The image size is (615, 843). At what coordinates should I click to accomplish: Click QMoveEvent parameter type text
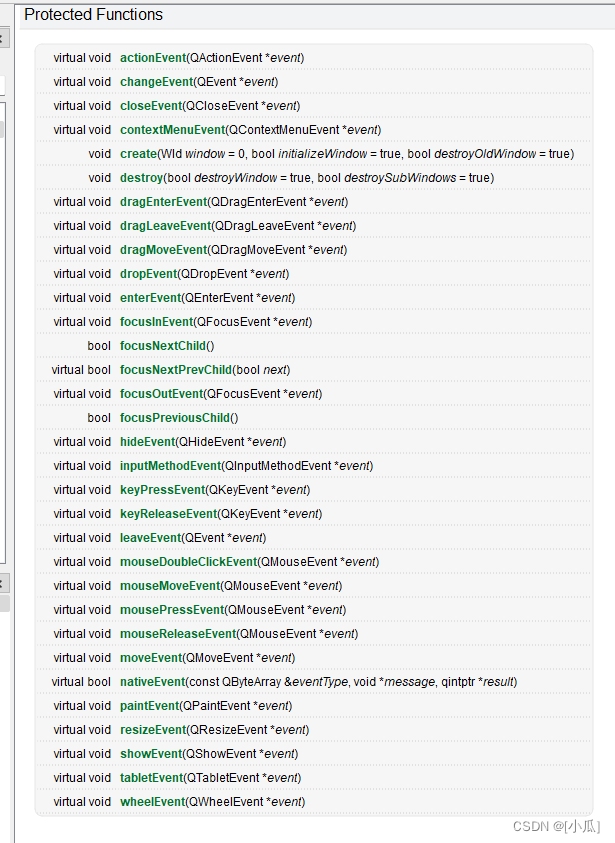[220, 658]
